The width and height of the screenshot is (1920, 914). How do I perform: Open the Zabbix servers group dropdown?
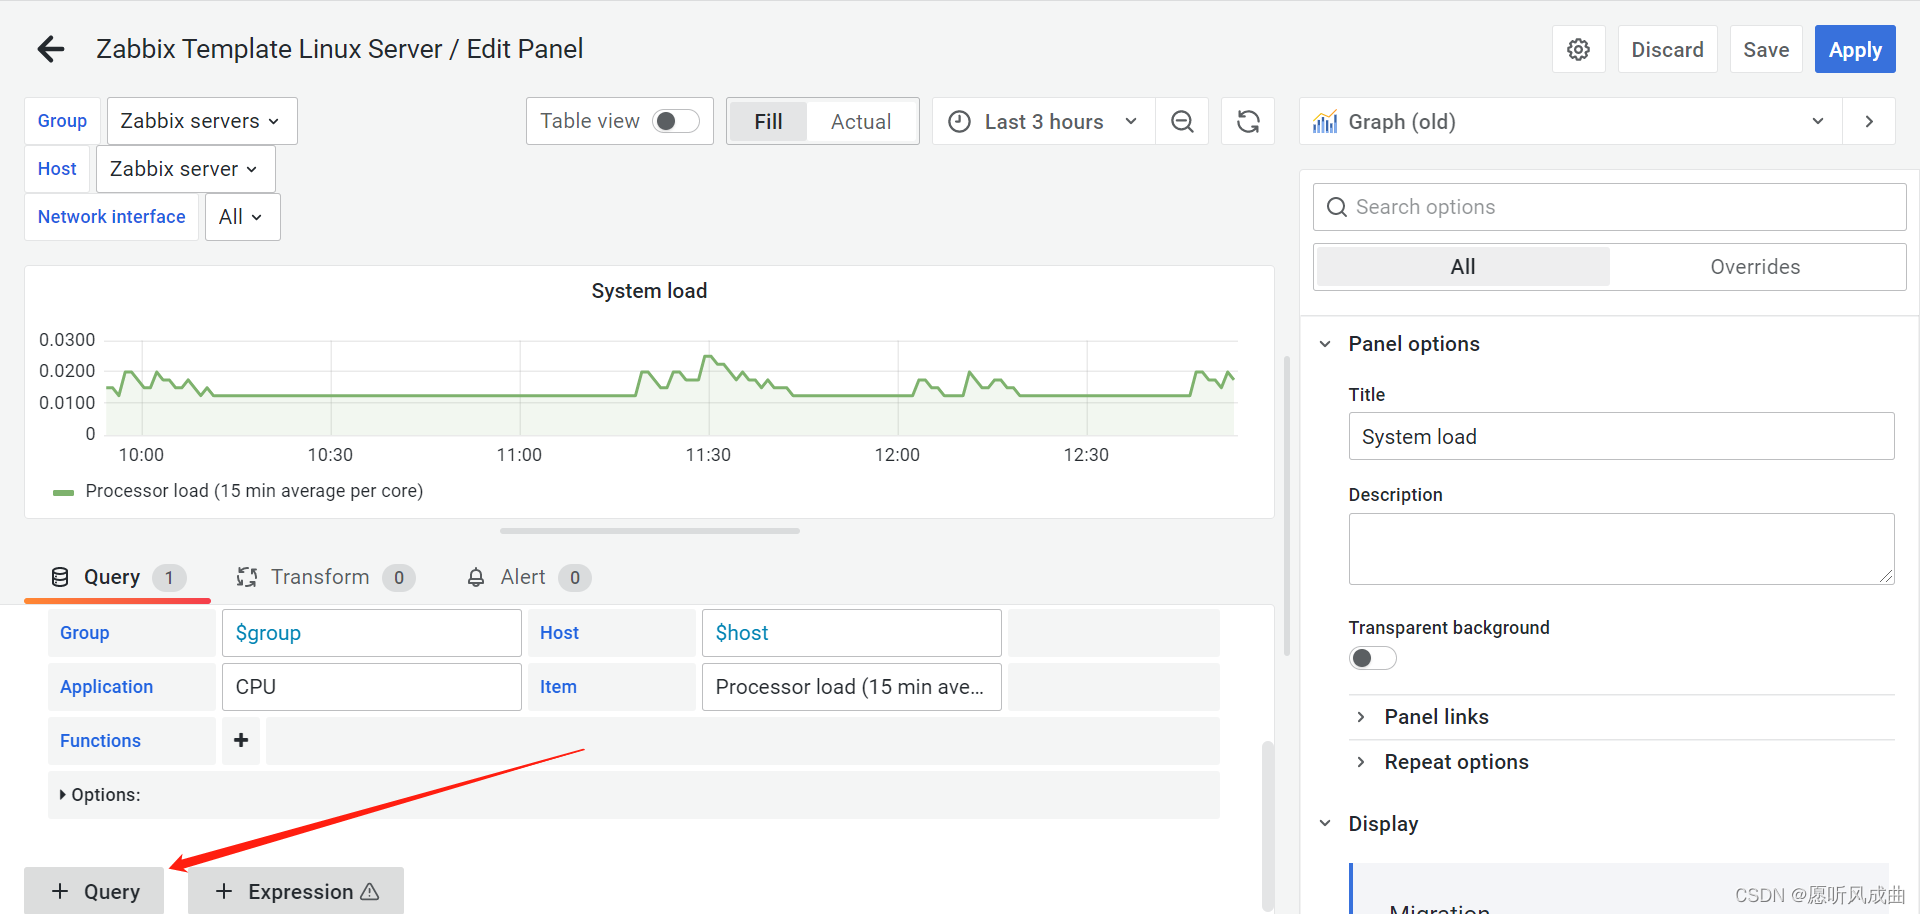(x=202, y=121)
